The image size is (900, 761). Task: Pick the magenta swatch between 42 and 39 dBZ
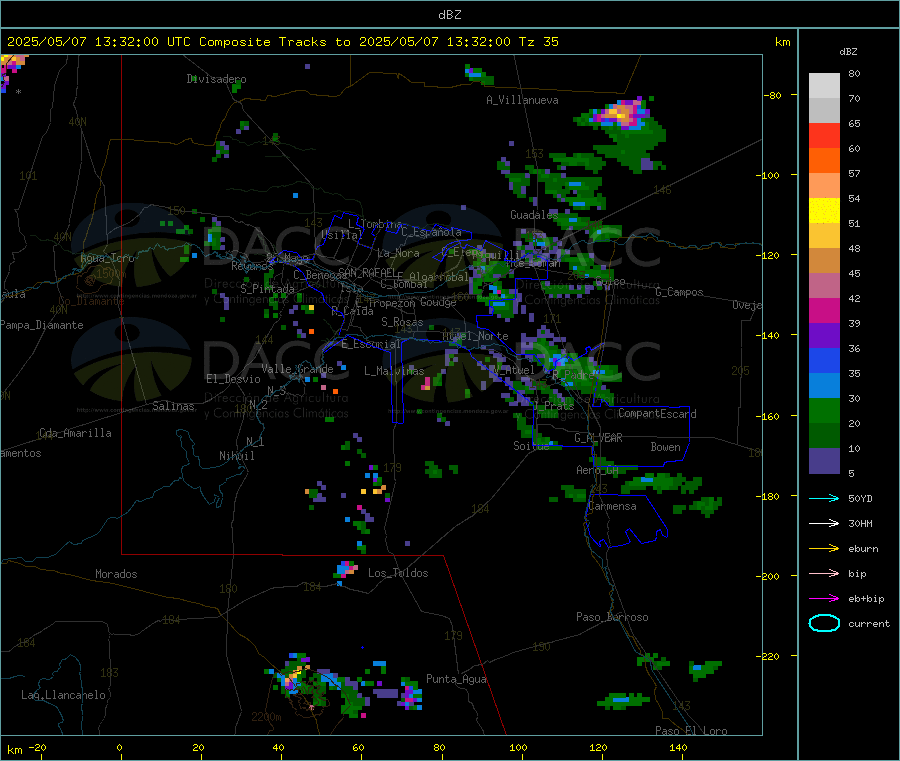pyautogui.click(x=824, y=310)
